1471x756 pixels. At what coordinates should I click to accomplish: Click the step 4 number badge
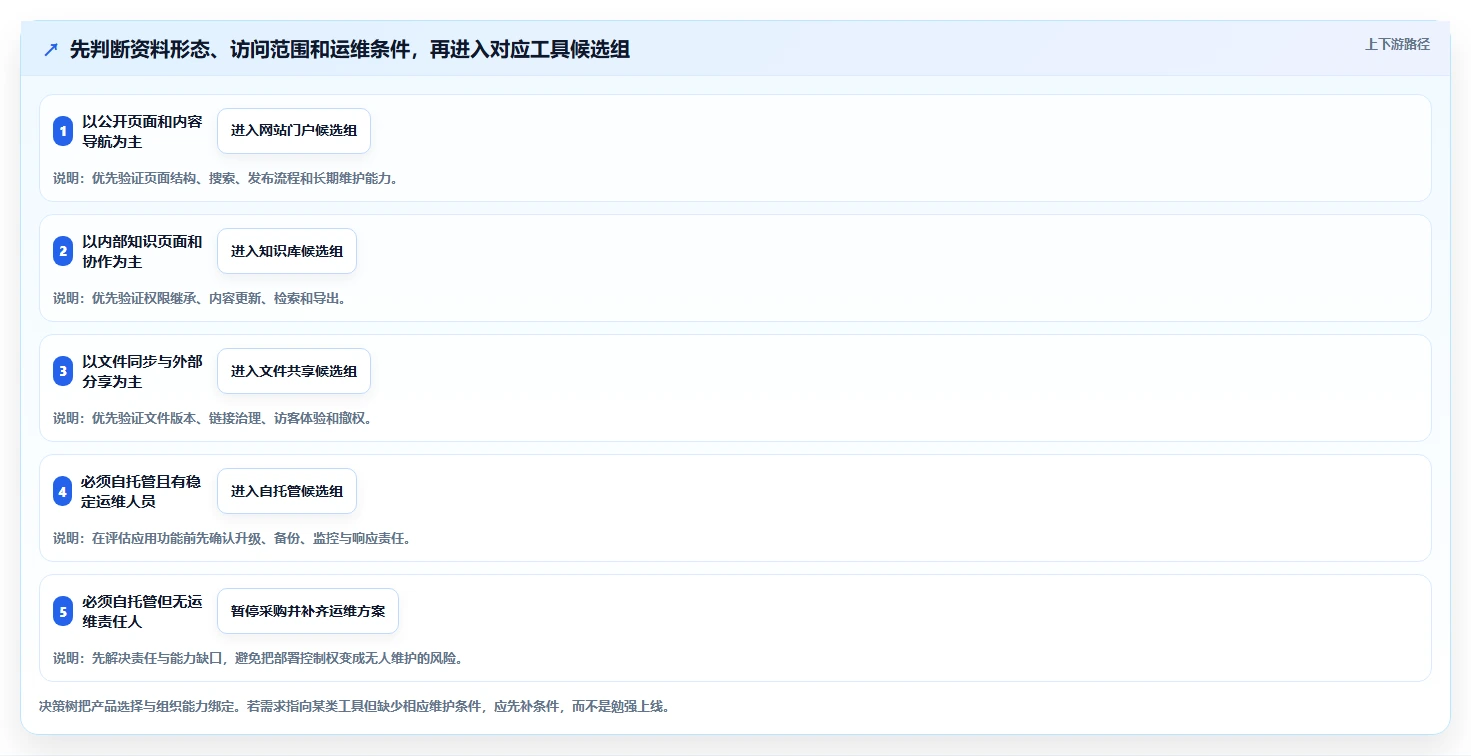coord(63,491)
